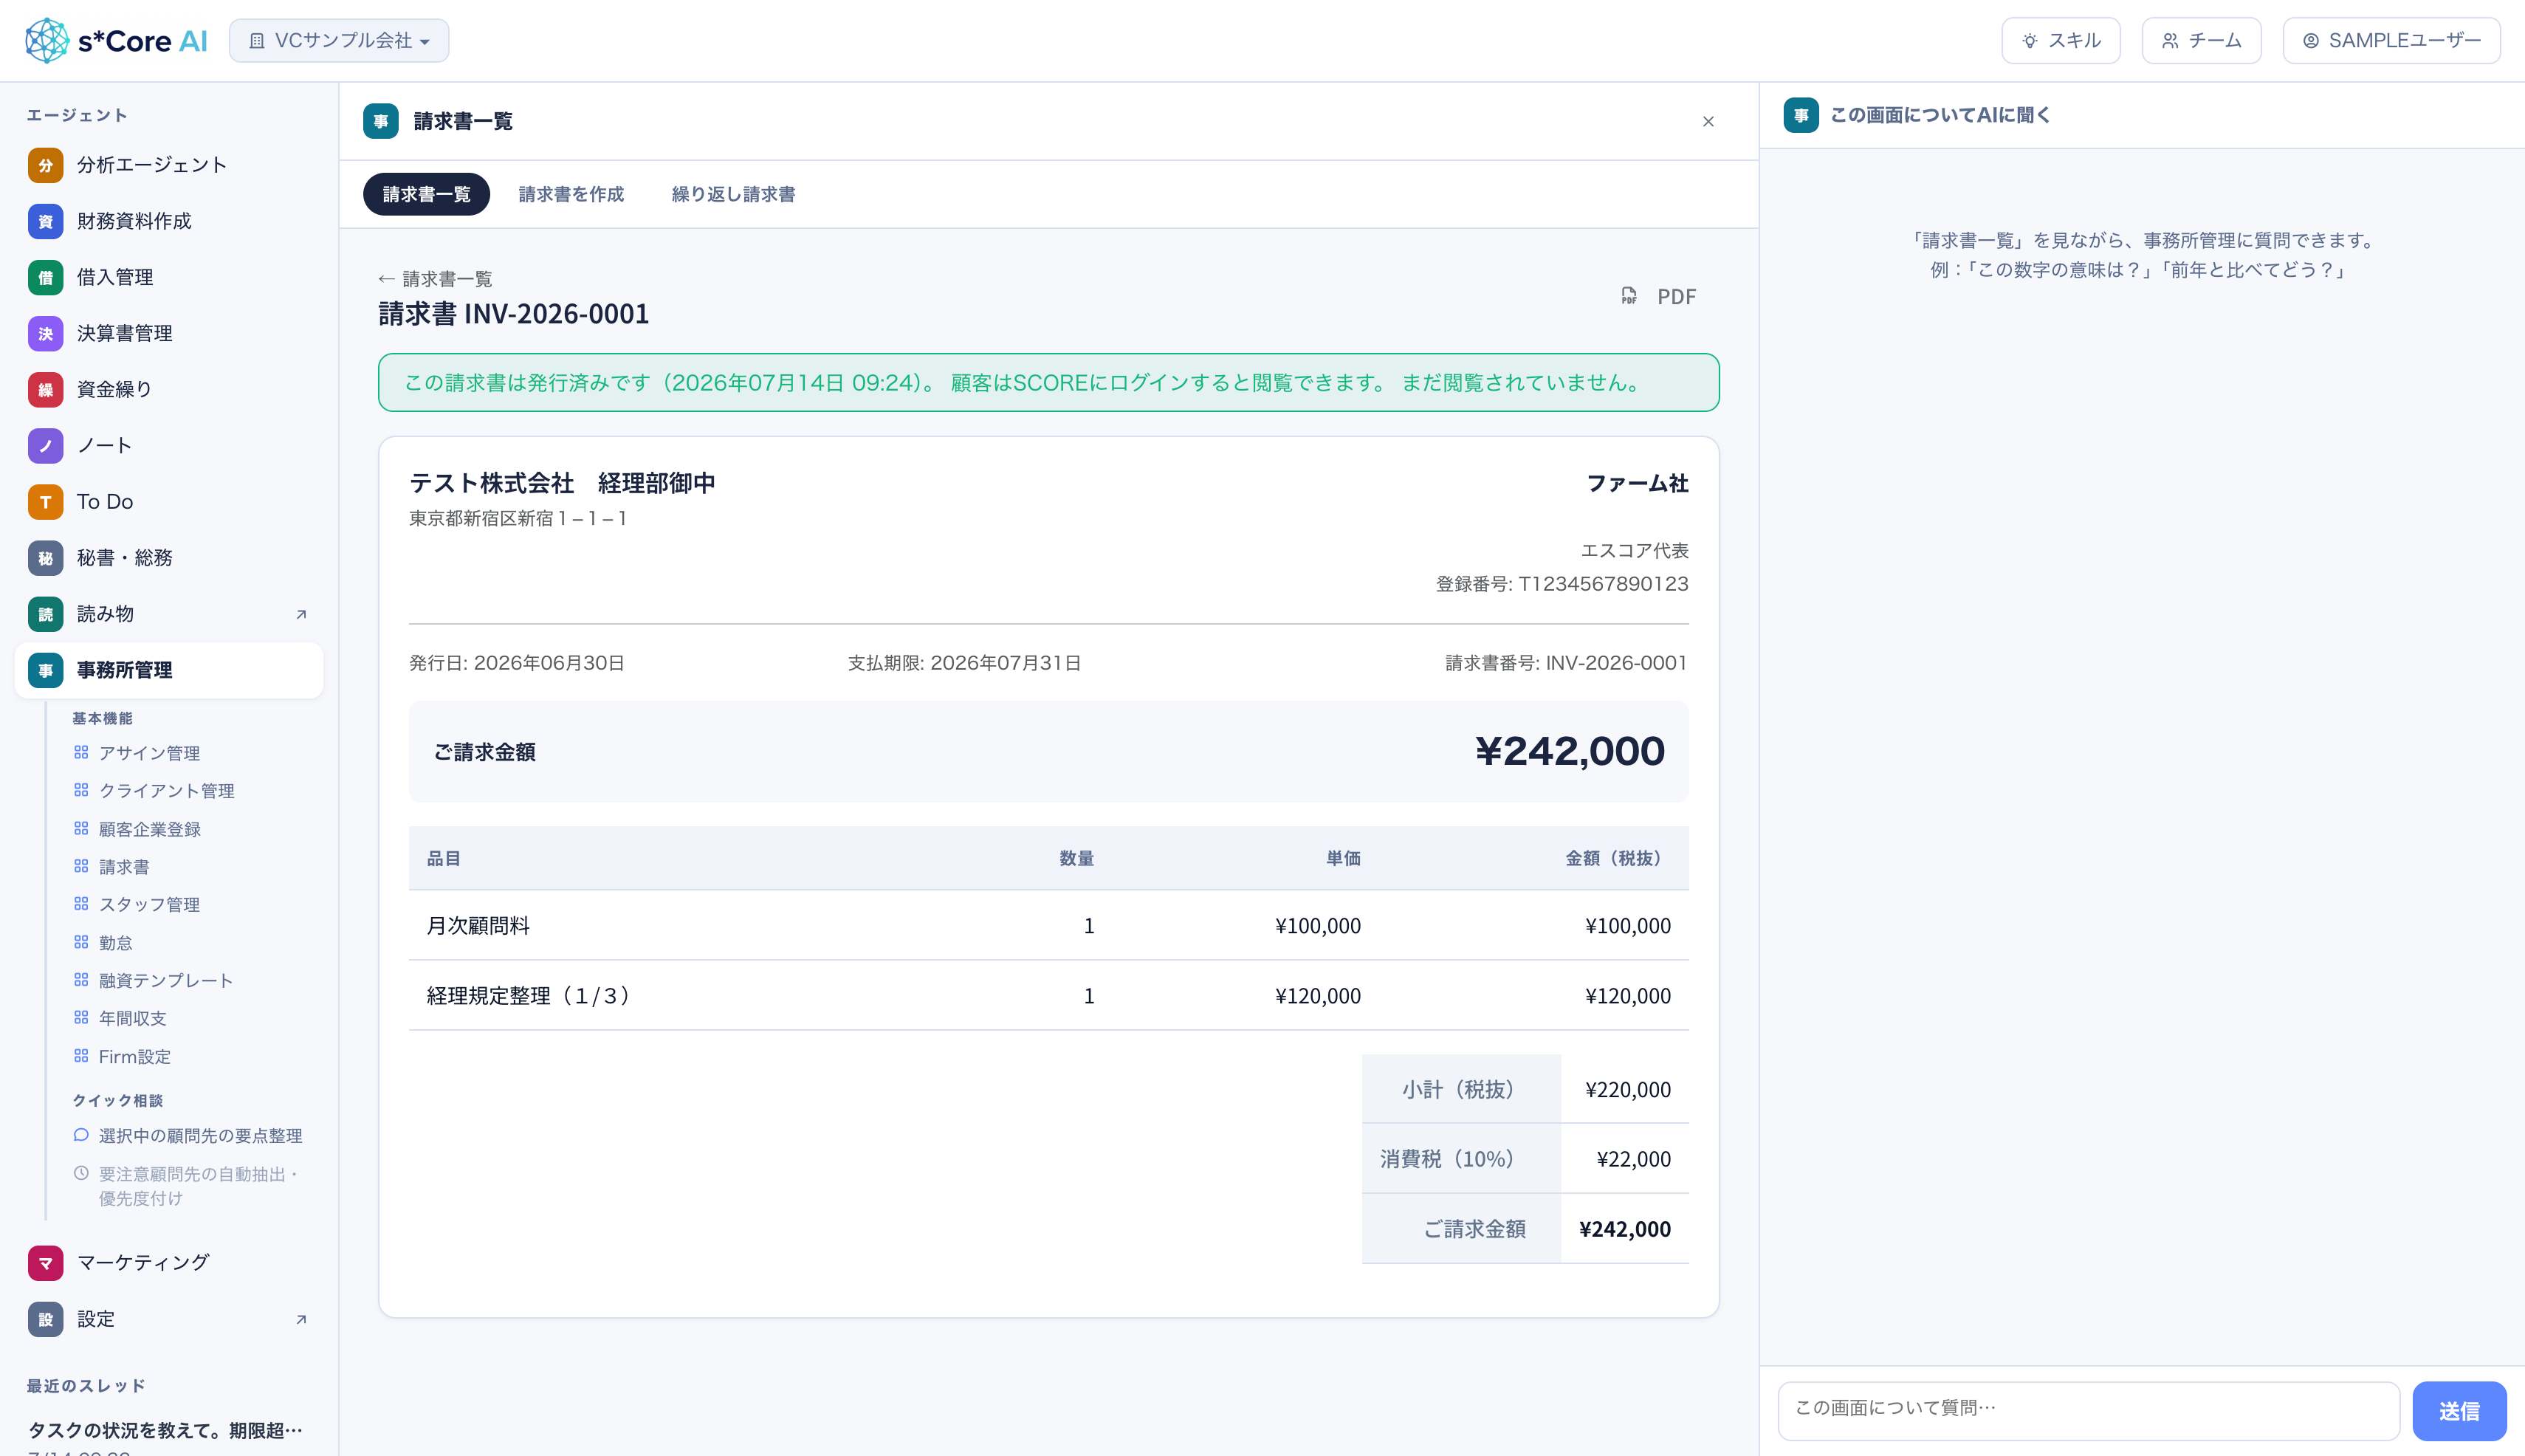
Task: Open the 財務資料作成 agent icon
Action: pos(45,221)
